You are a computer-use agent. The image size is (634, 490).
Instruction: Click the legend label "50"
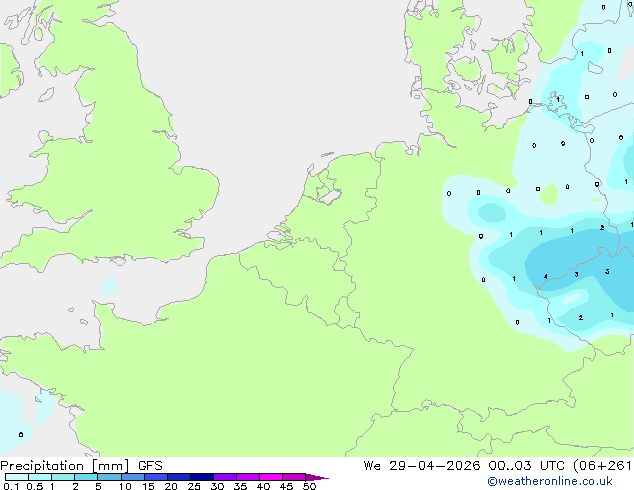[x=309, y=486]
